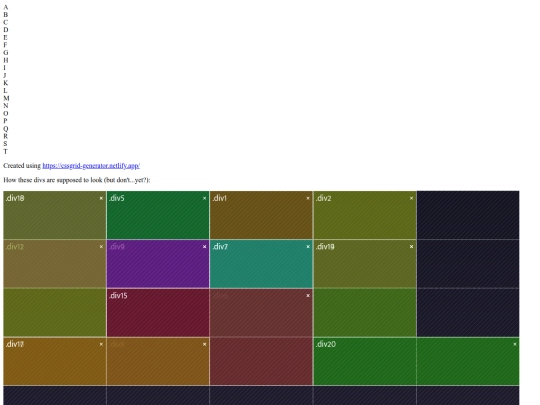Click the letter F line

click(x=6, y=45)
